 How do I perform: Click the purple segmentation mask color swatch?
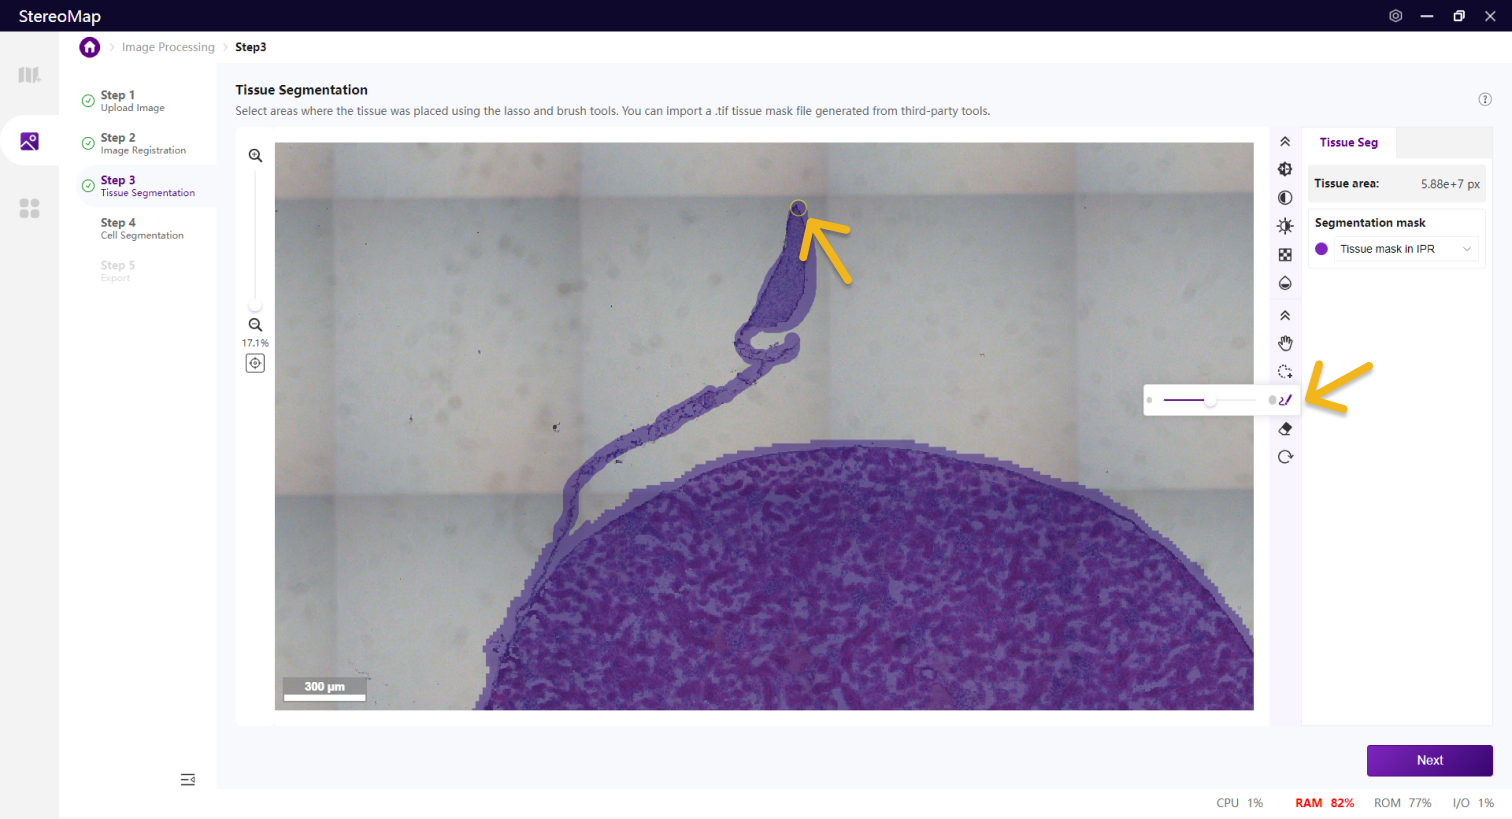point(1321,249)
